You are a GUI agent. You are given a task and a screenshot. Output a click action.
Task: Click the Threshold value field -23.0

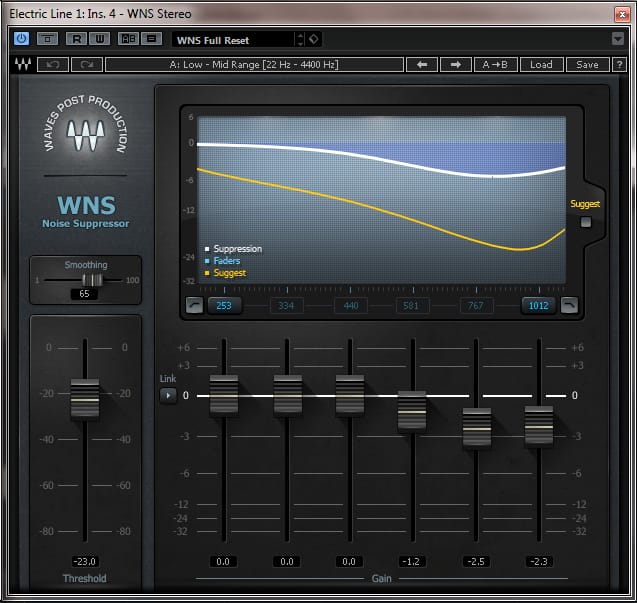pyautogui.click(x=85, y=562)
